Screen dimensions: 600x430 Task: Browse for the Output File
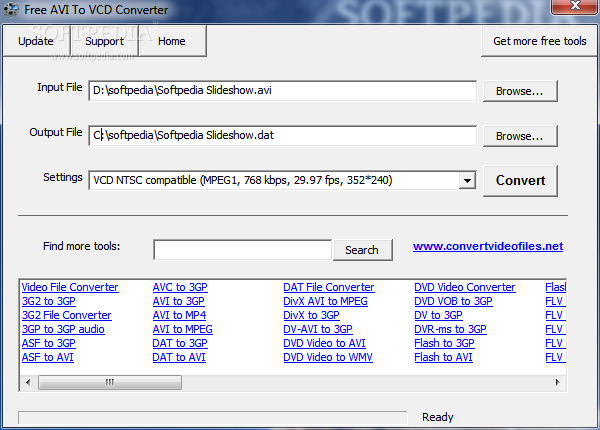pyautogui.click(x=520, y=136)
